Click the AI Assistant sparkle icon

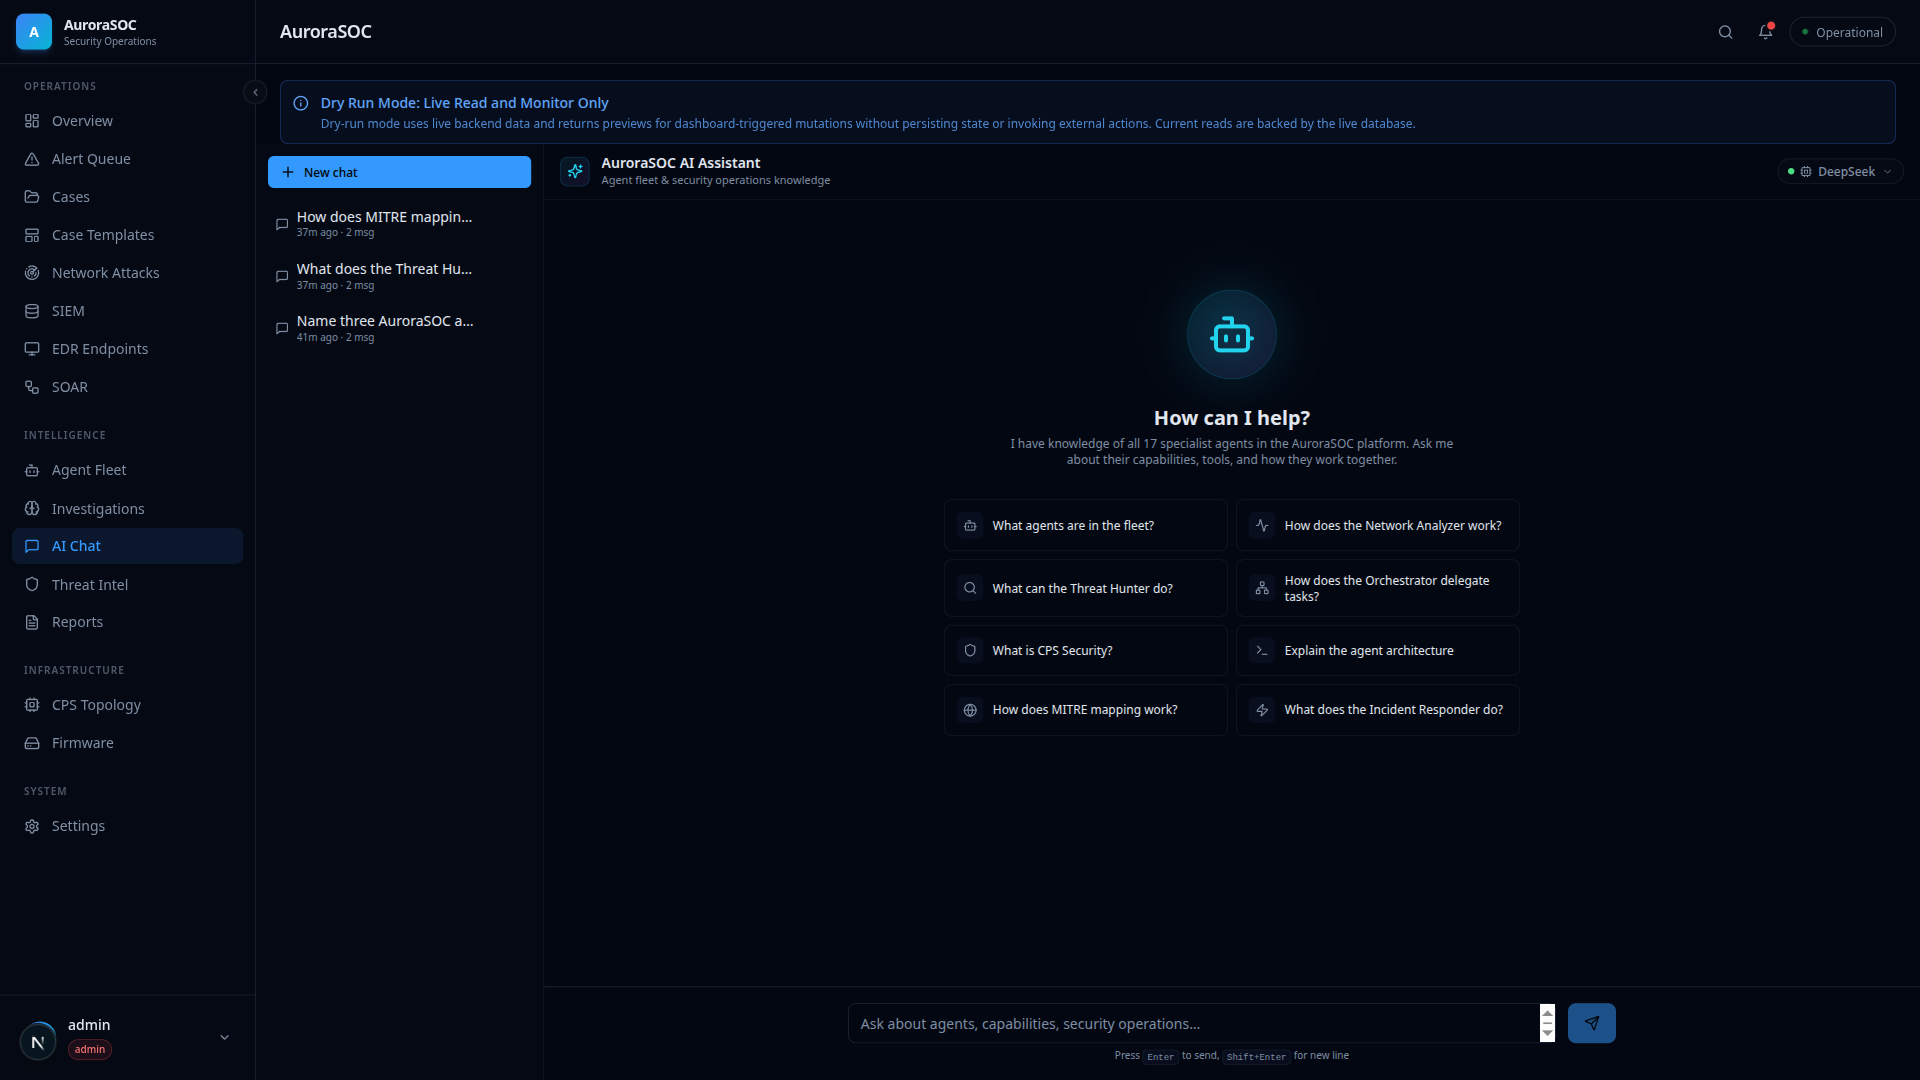coord(575,171)
